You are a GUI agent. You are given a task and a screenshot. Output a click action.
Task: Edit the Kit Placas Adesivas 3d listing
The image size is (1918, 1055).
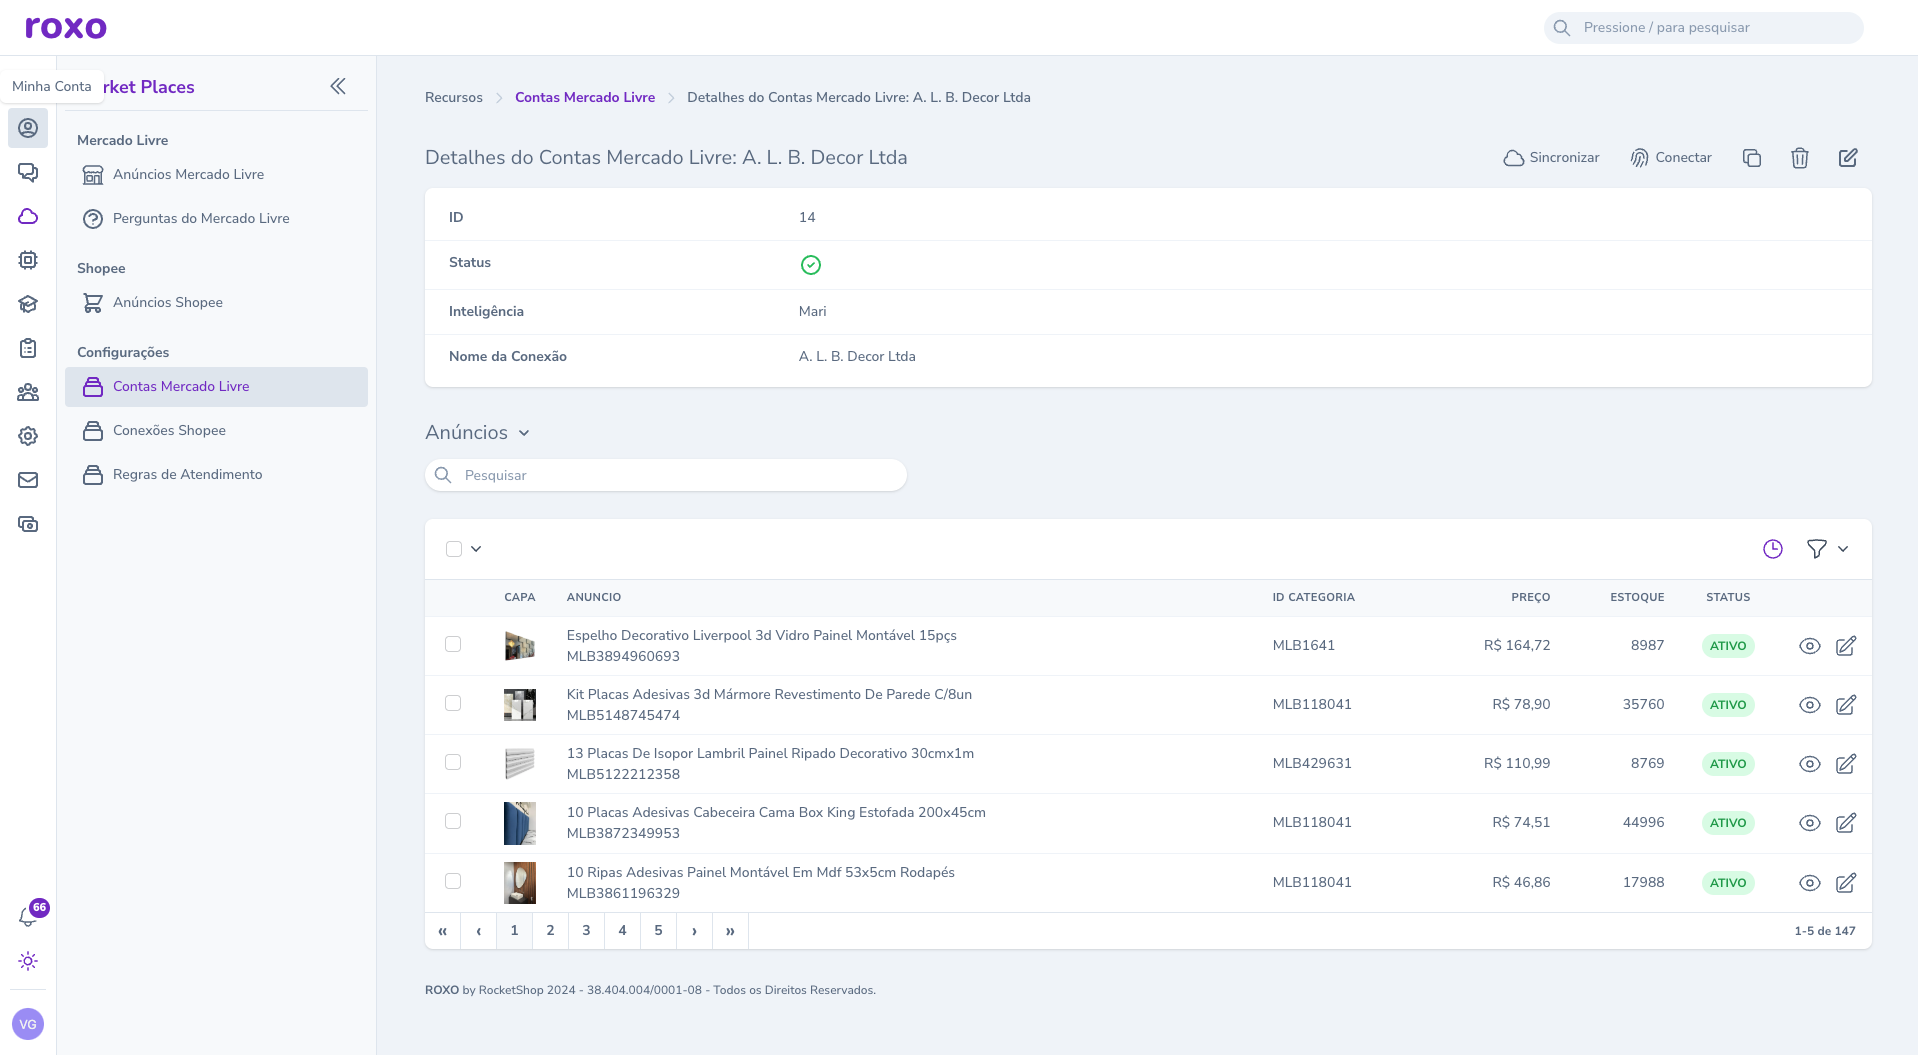[x=1846, y=705]
